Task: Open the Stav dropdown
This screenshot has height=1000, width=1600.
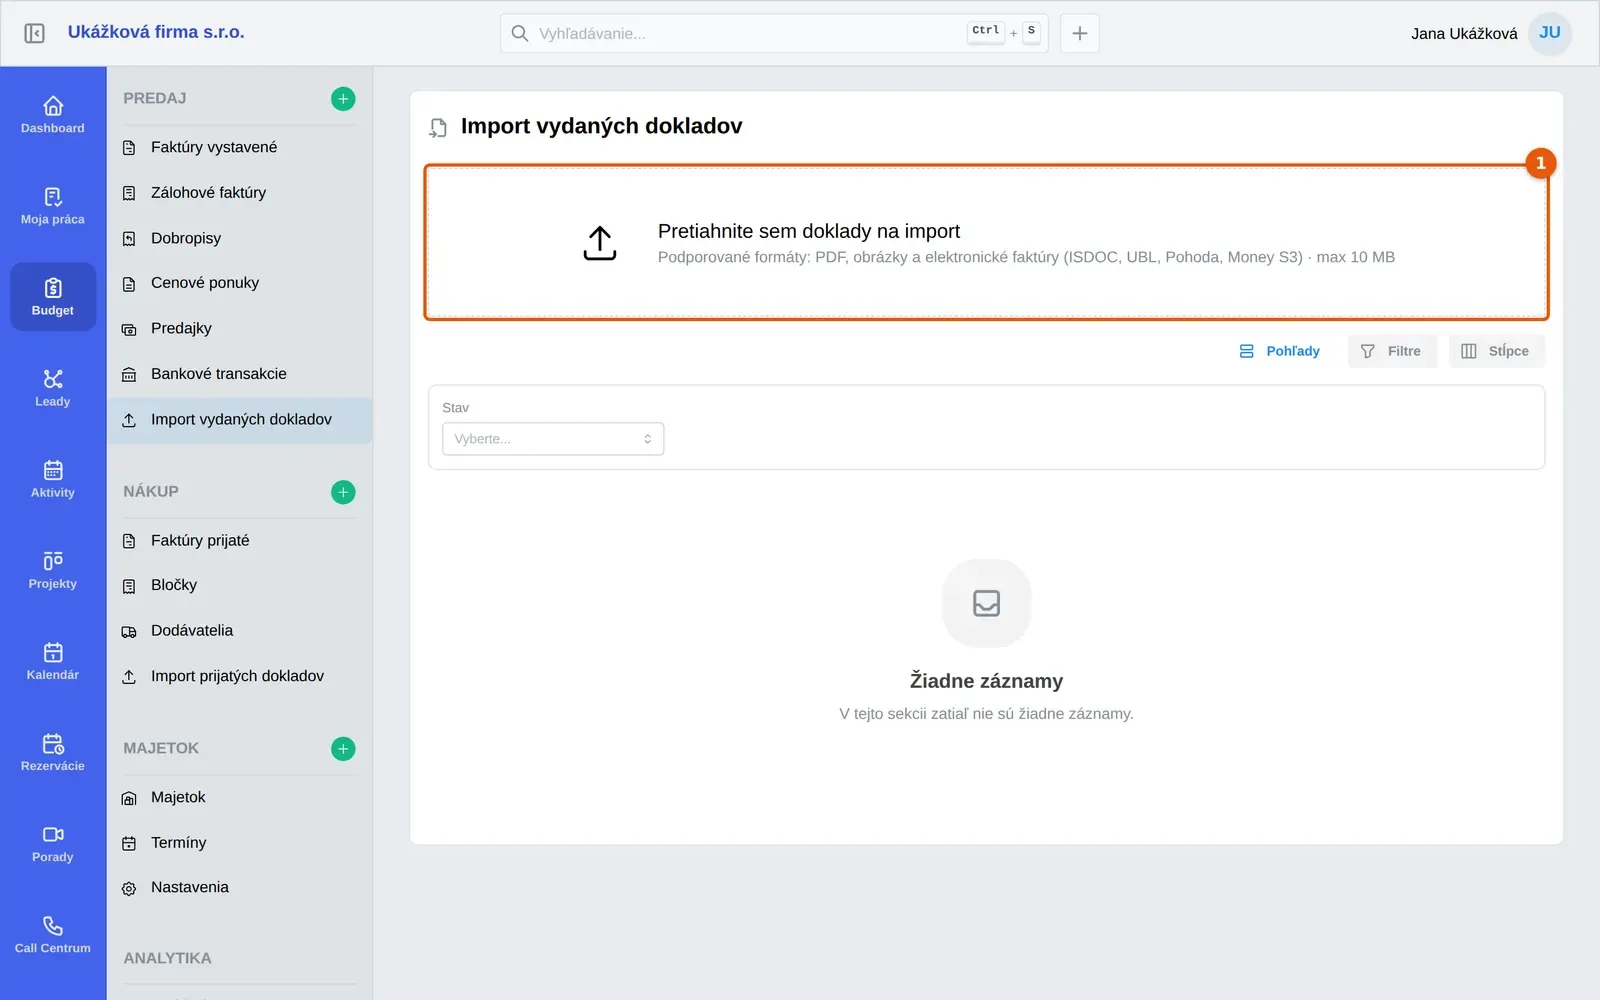Action: tap(553, 439)
